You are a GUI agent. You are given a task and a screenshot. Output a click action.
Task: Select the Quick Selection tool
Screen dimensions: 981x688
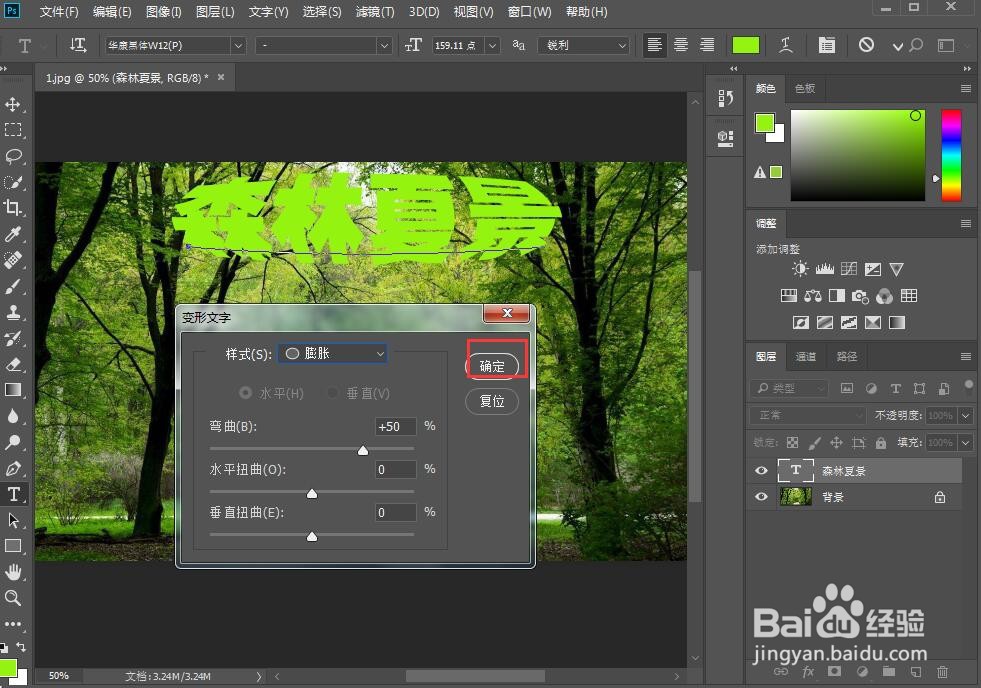(x=13, y=182)
